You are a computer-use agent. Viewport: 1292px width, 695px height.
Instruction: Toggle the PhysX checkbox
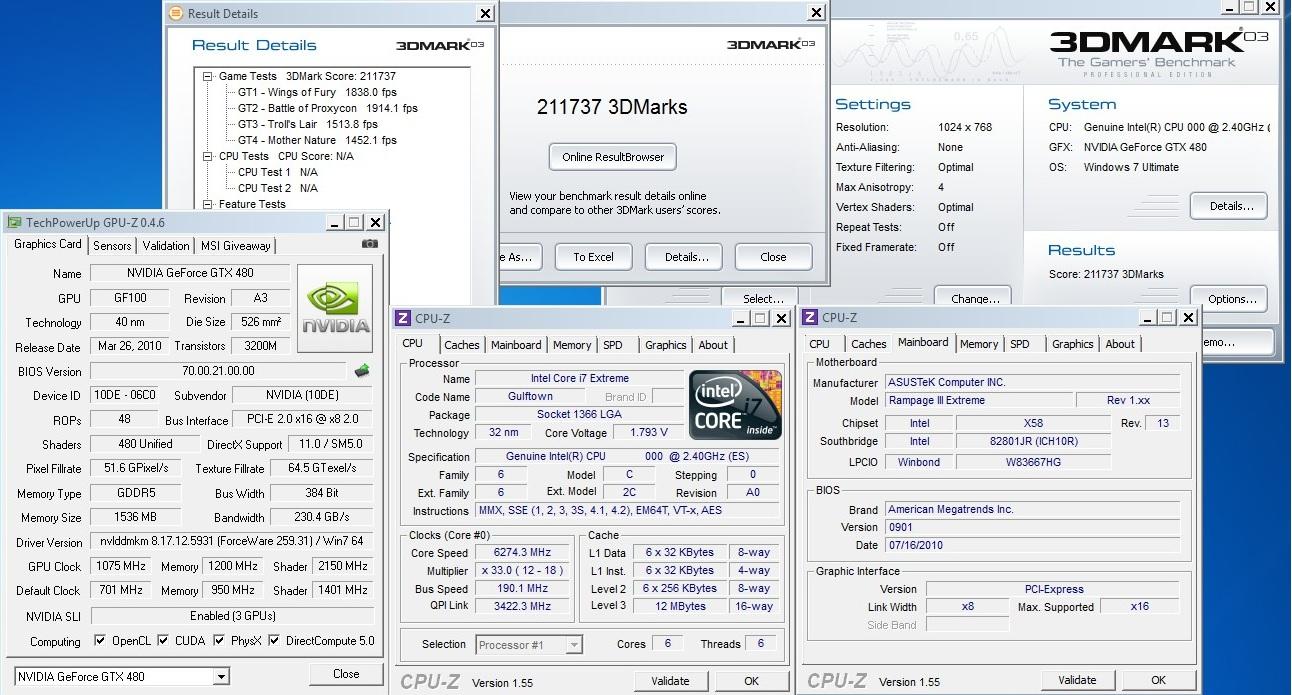pyautogui.click(x=219, y=641)
